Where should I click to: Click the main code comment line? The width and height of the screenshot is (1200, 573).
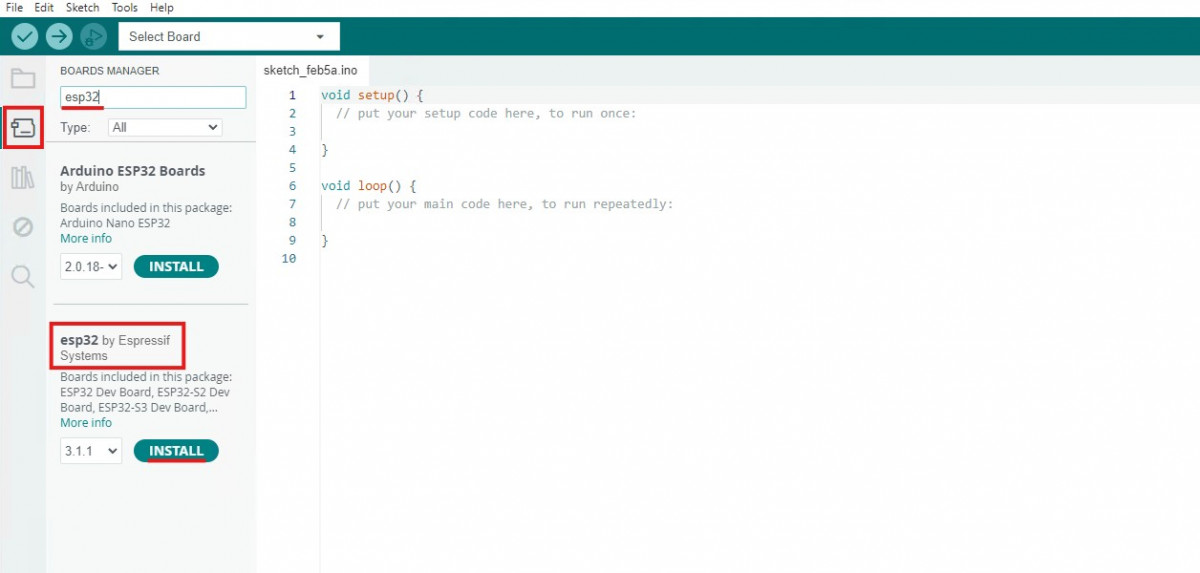(x=505, y=204)
